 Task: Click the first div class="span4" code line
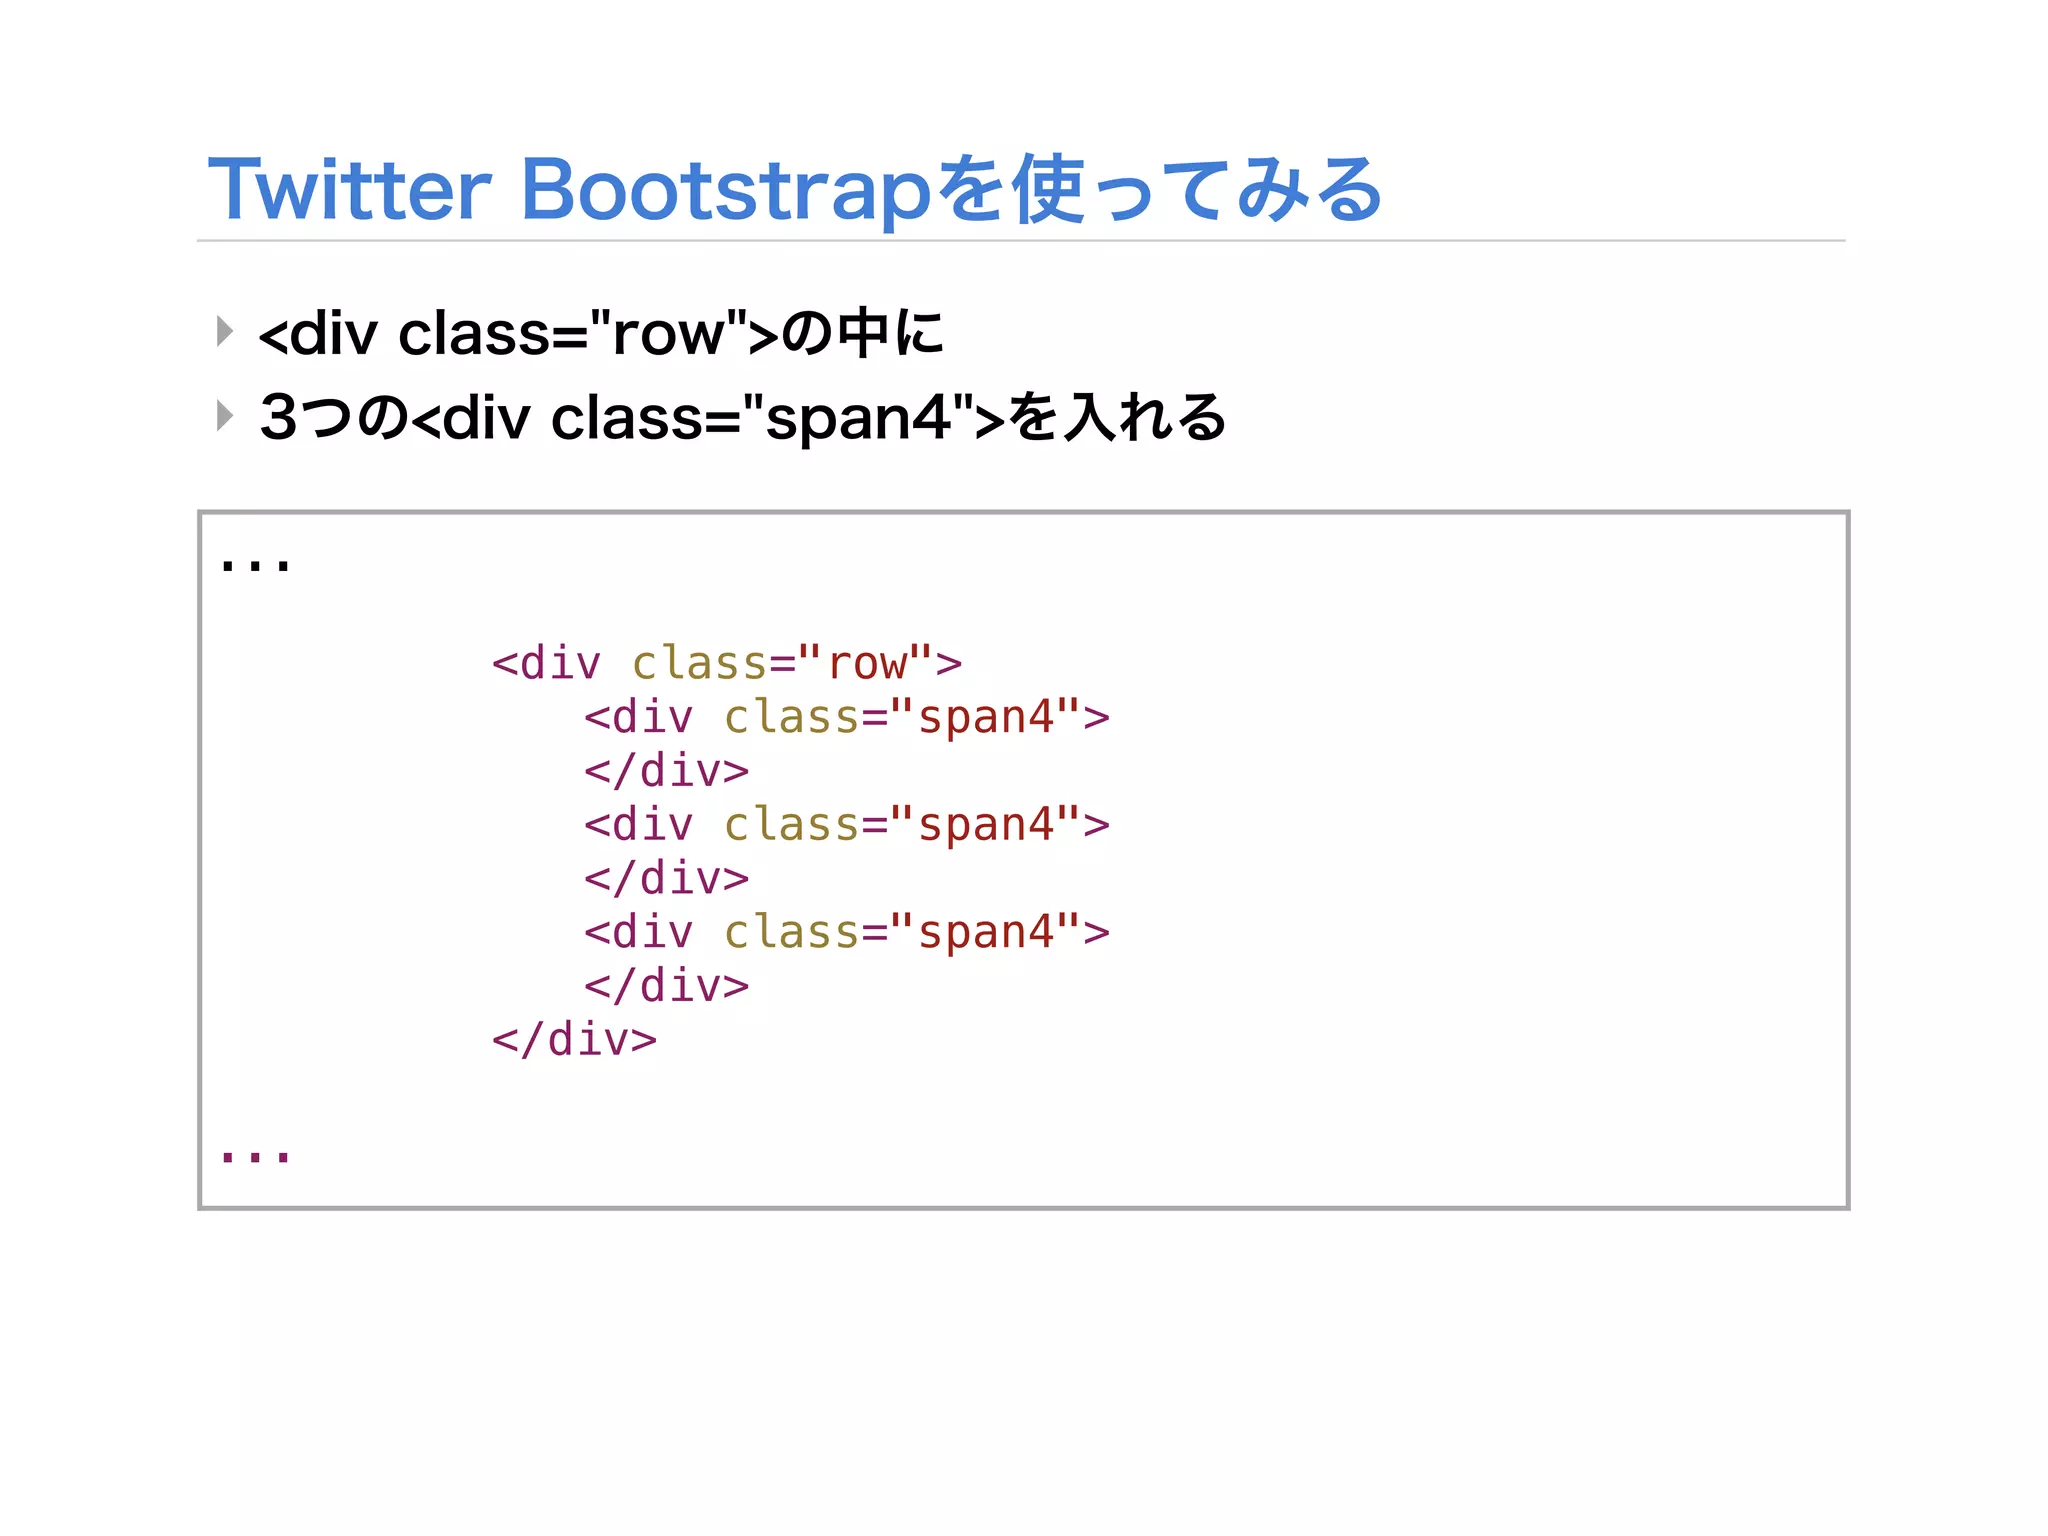tap(846, 717)
